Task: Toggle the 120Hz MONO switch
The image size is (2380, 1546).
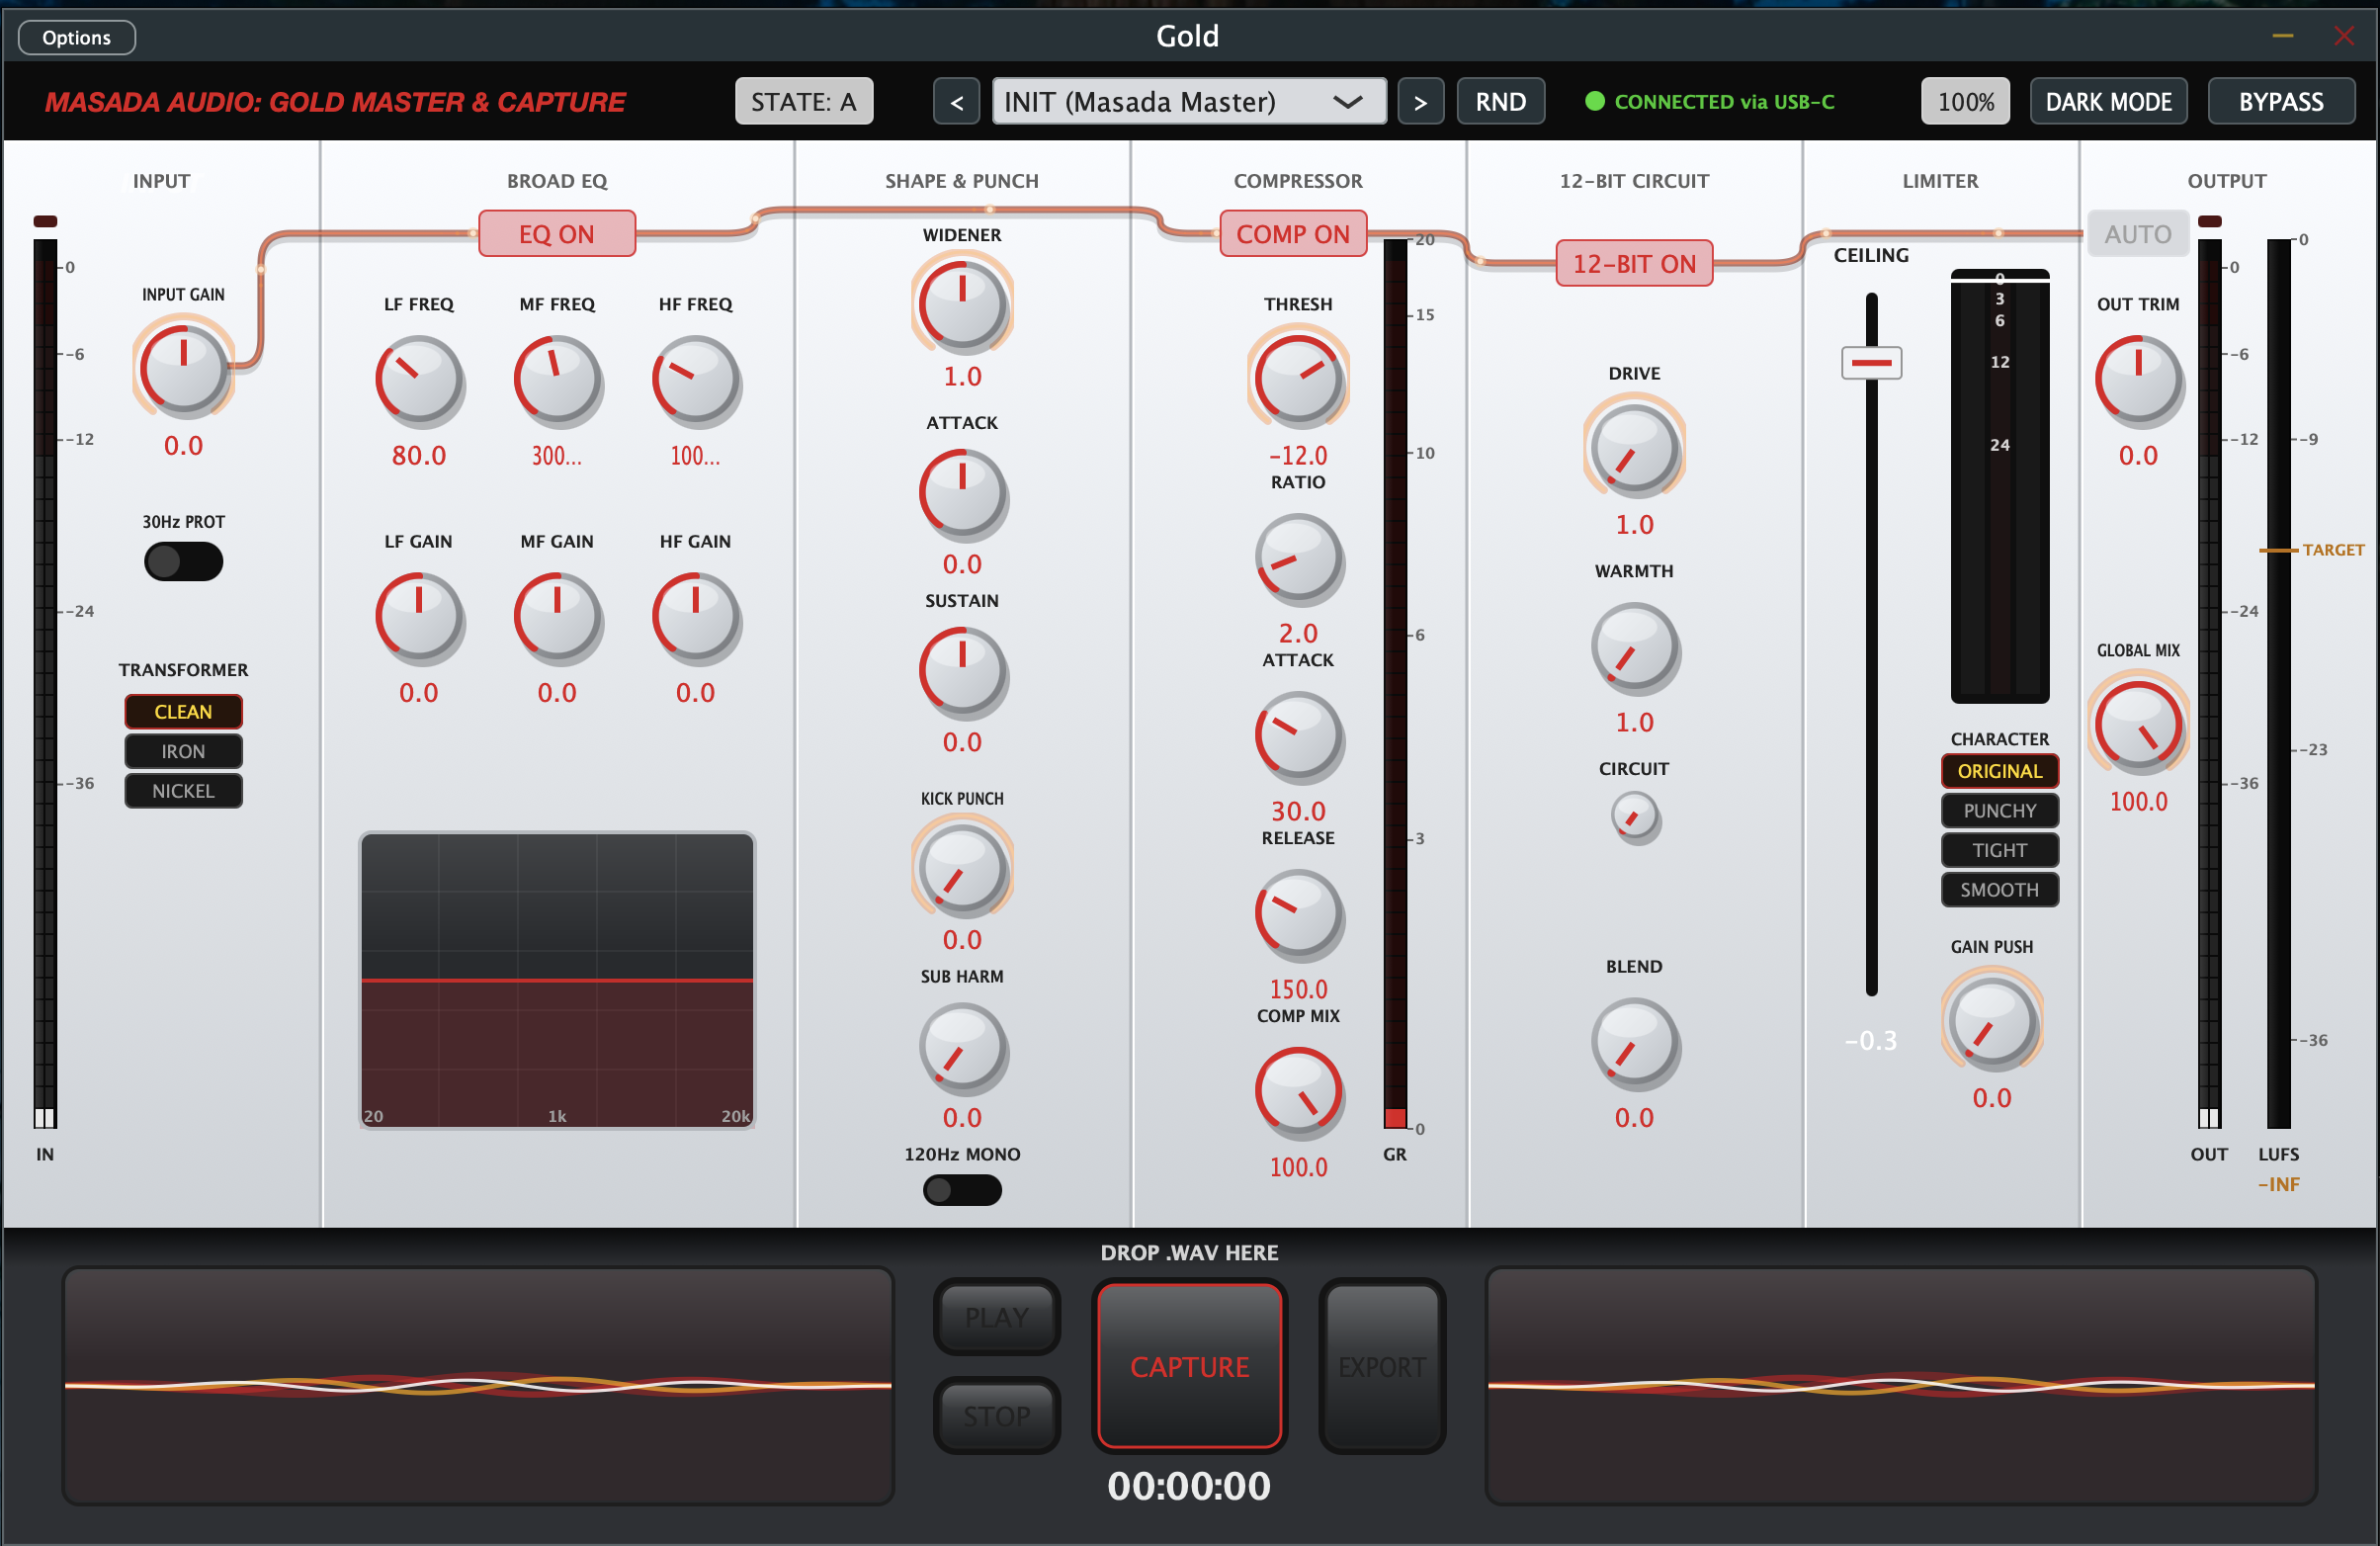Action: pyautogui.click(x=962, y=1189)
